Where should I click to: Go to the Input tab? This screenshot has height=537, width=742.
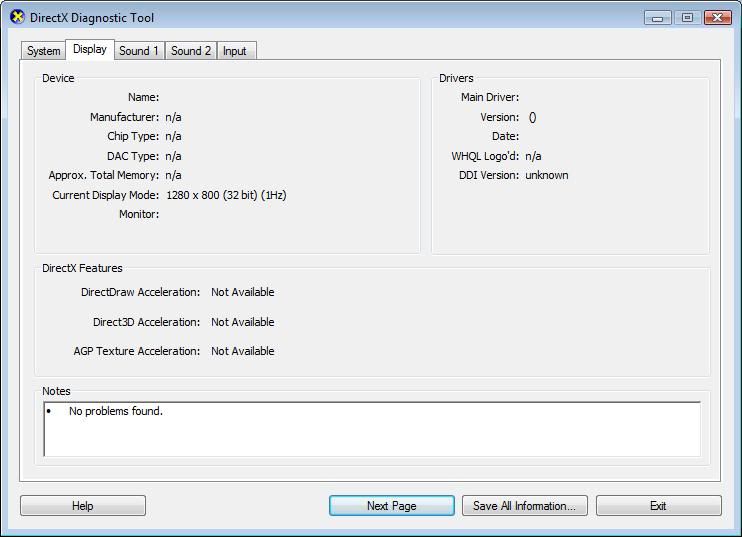(235, 51)
